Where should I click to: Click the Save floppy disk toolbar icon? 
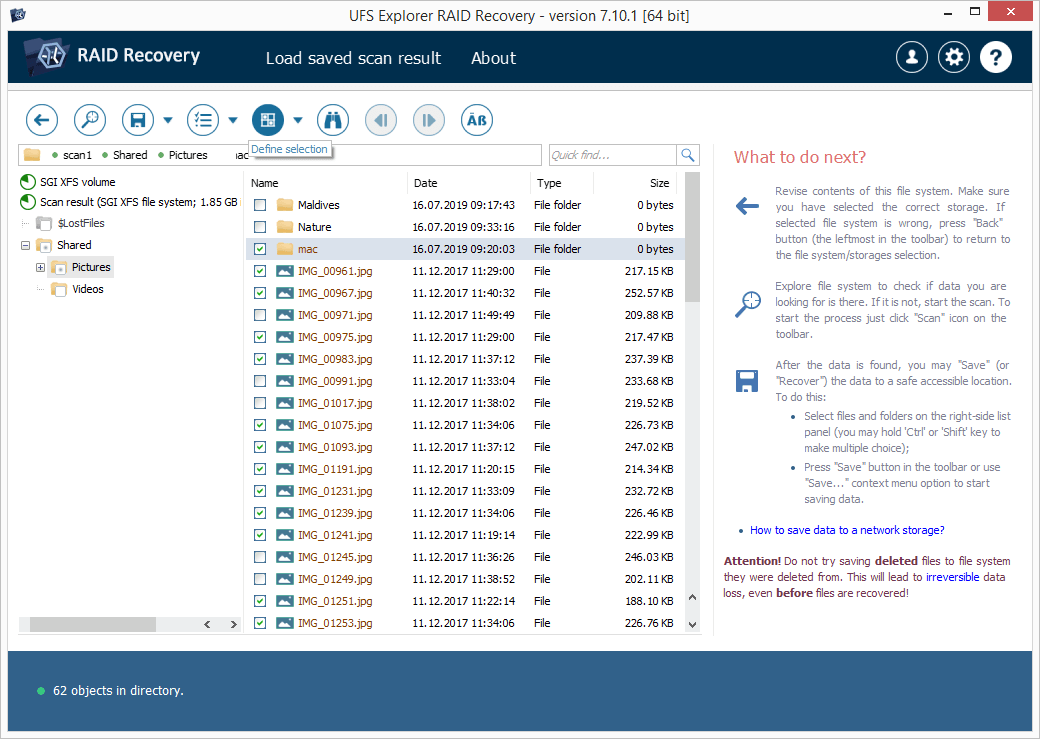tap(138, 120)
